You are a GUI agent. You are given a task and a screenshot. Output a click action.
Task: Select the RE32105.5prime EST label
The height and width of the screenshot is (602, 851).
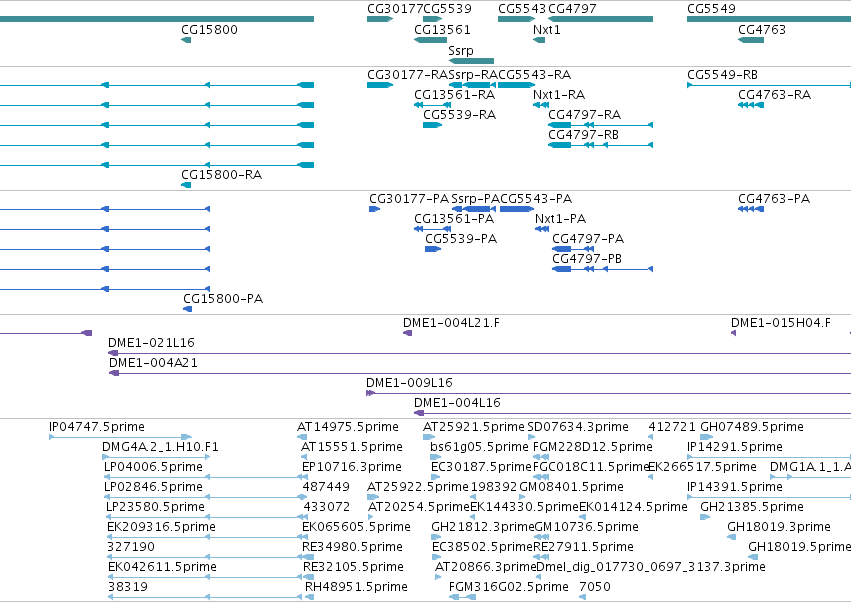pyautogui.click(x=353, y=567)
